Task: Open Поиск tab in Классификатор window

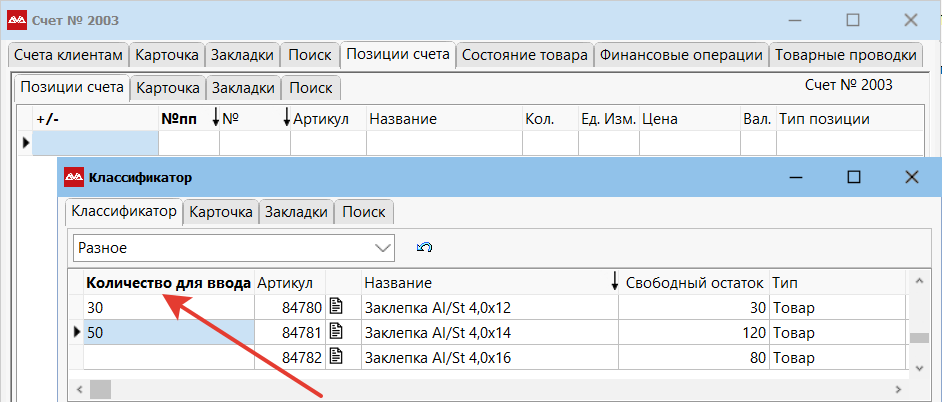Action: [364, 212]
